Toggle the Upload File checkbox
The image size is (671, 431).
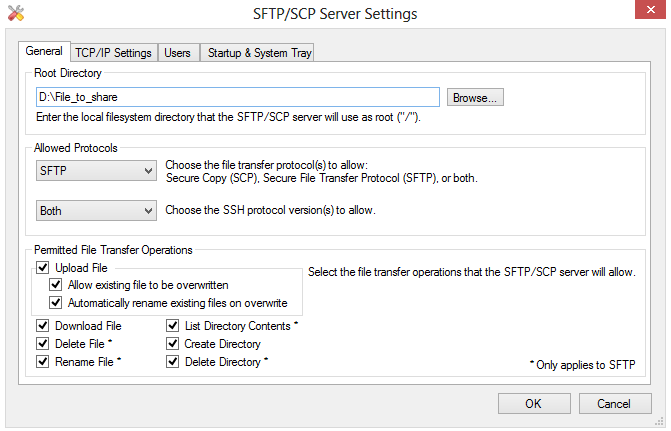tap(42, 268)
